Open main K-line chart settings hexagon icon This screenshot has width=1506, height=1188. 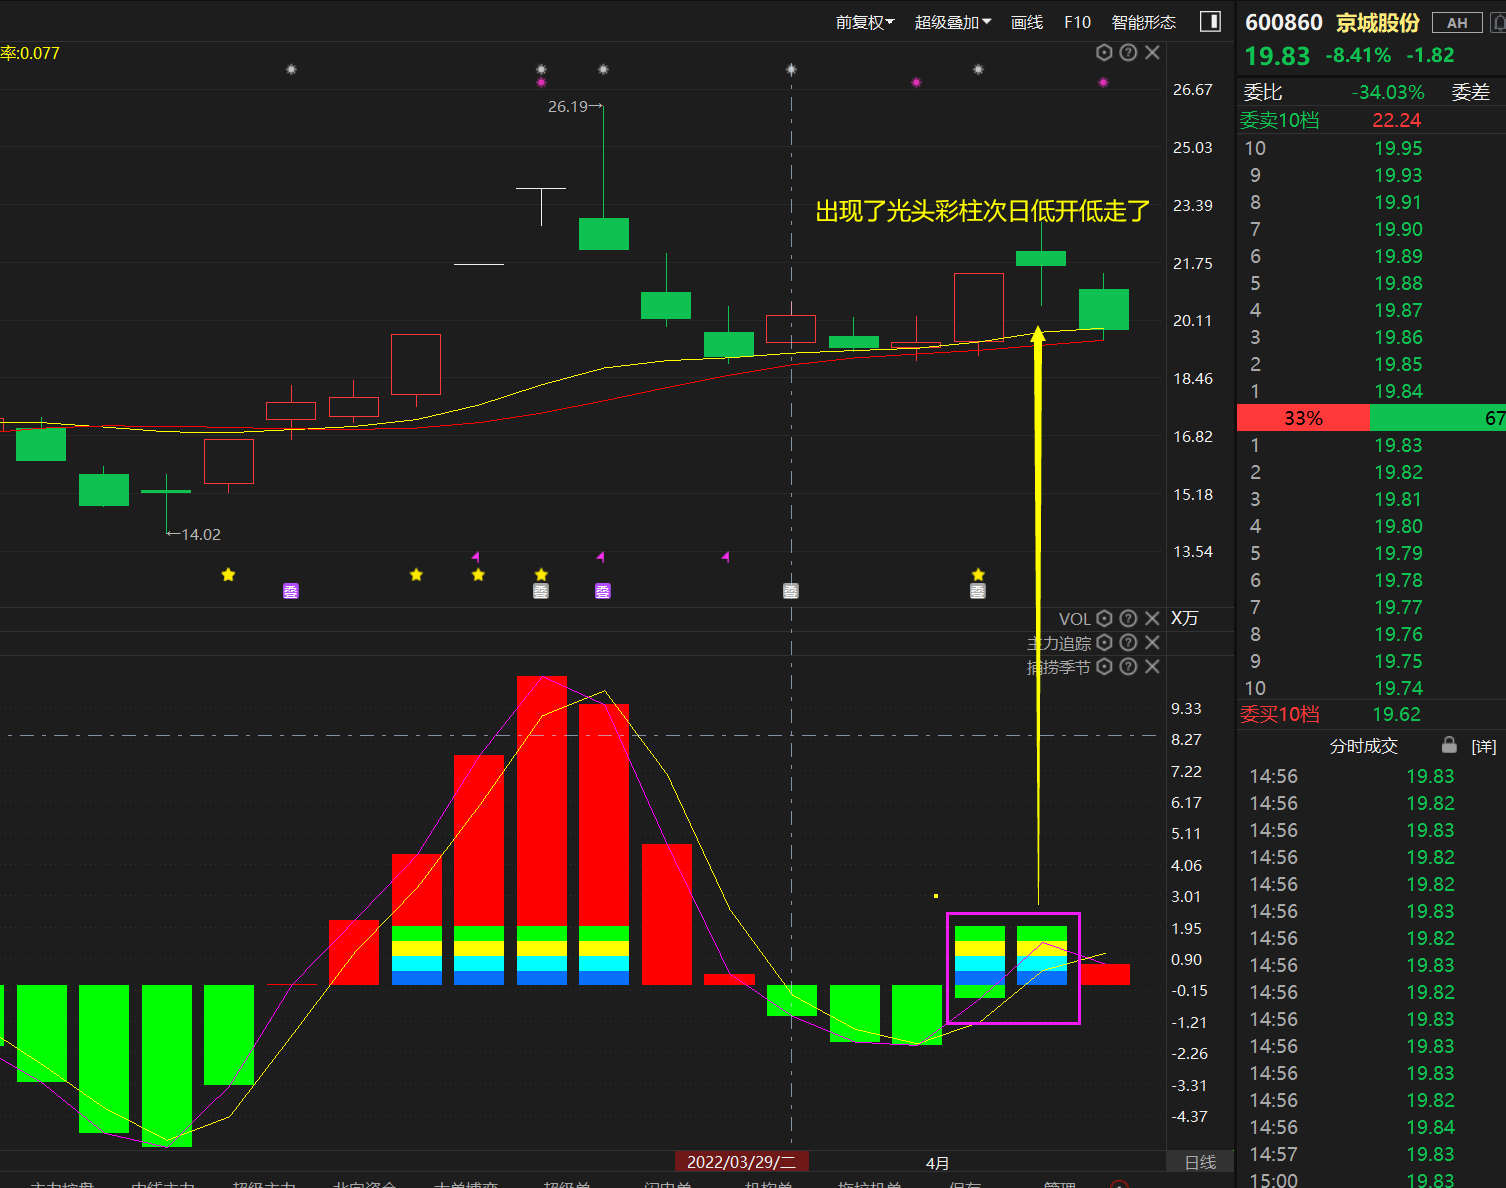coord(1104,52)
